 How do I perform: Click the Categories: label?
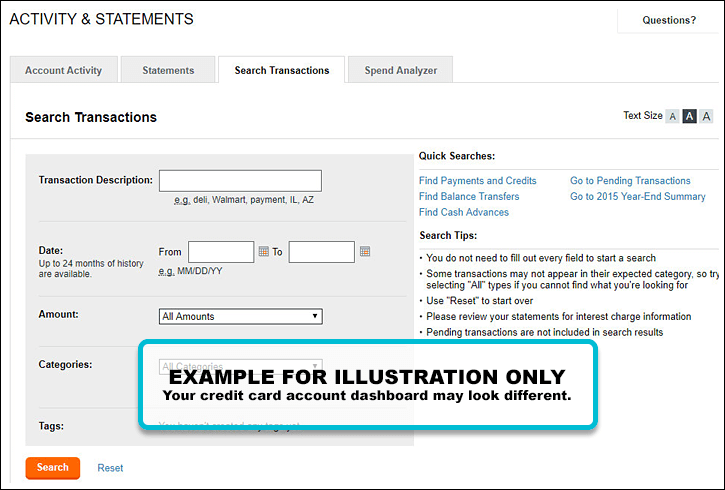pyautogui.click(x=65, y=364)
